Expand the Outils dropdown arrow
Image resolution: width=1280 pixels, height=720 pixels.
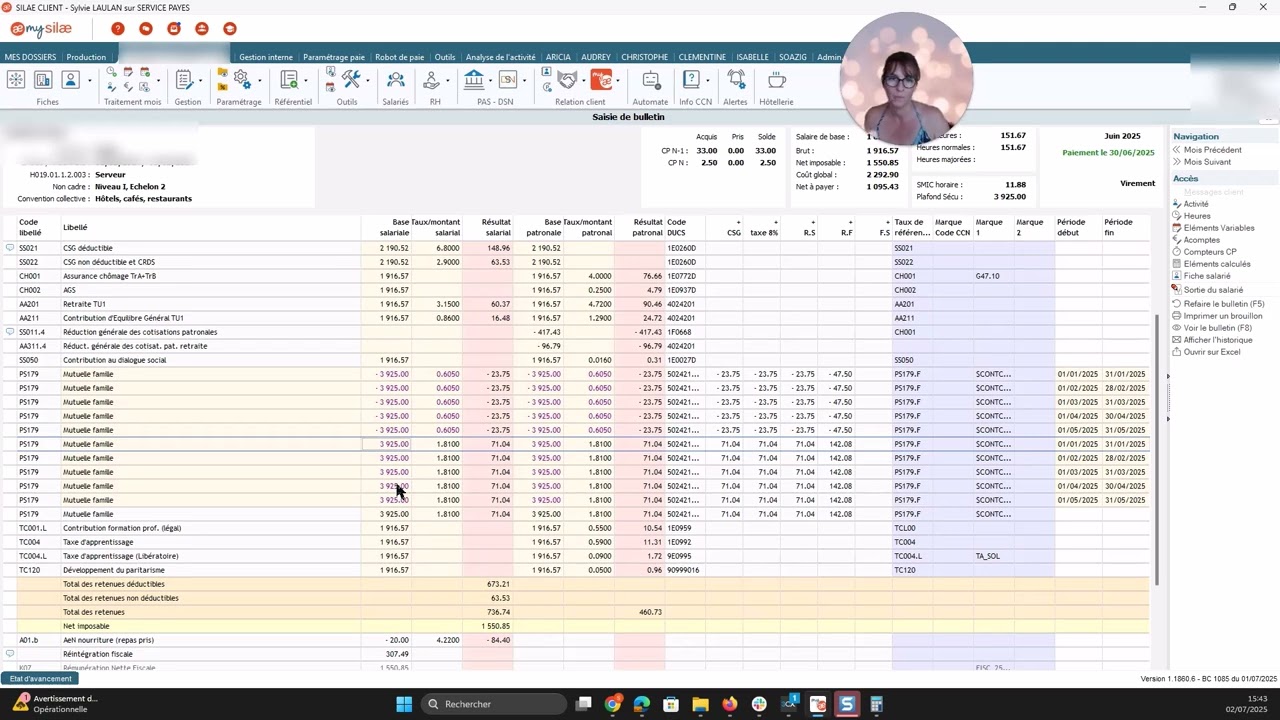pos(367,81)
